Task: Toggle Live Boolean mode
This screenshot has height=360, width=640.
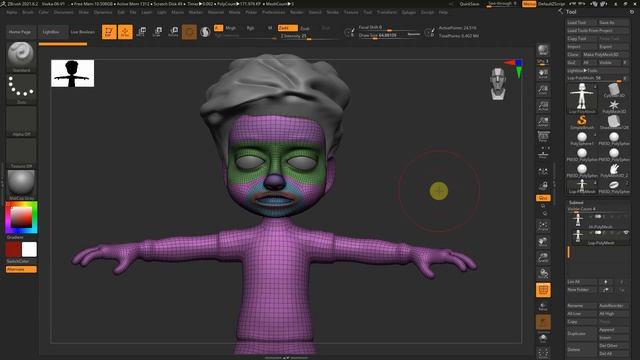Action: point(83,32)
